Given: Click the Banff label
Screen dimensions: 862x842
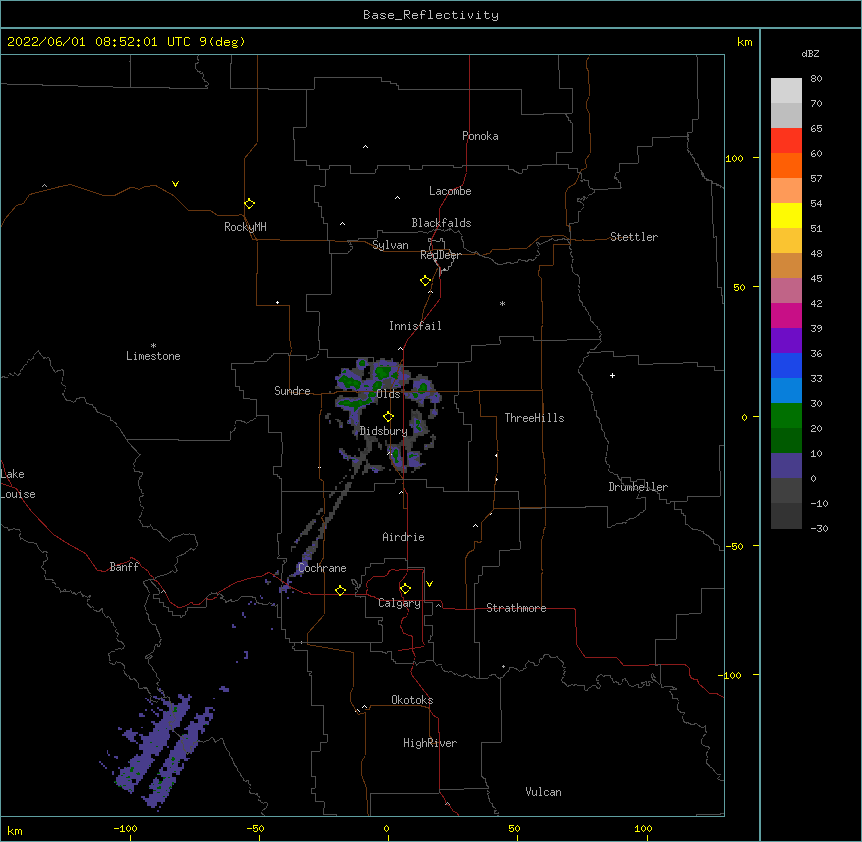Looking at the screenshot, I should (x=124, y=567).
